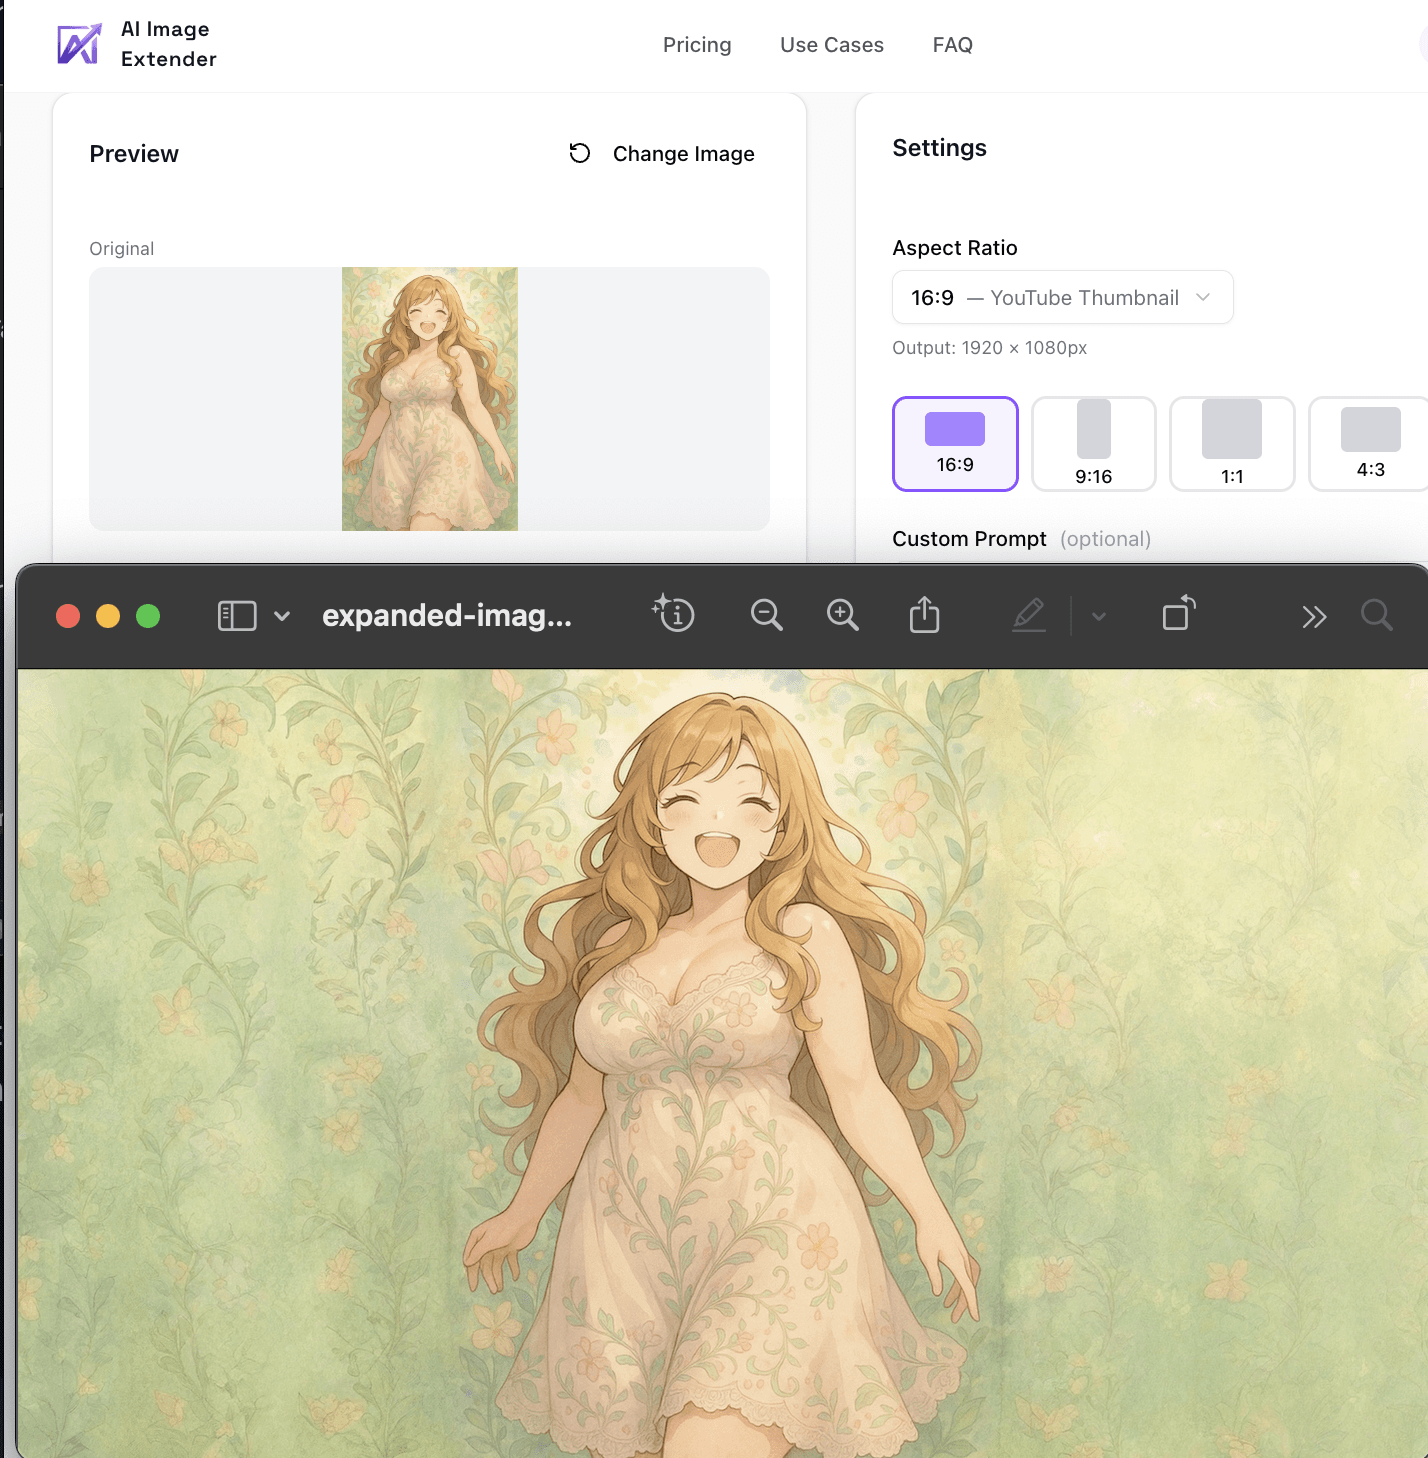Open the Pricing page

[x=697, y=44]
